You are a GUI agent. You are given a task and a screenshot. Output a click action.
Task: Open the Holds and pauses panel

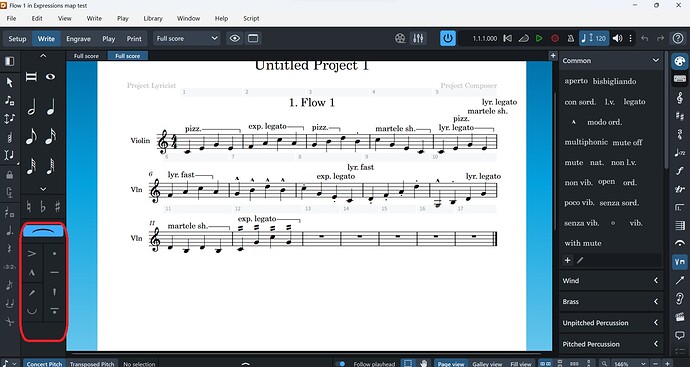pyautogui.click(x=680, y=243)
